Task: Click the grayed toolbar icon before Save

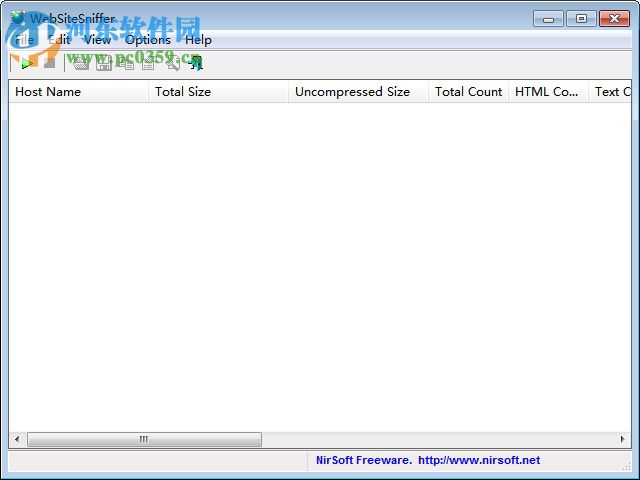Action: [x=81, y=64]
